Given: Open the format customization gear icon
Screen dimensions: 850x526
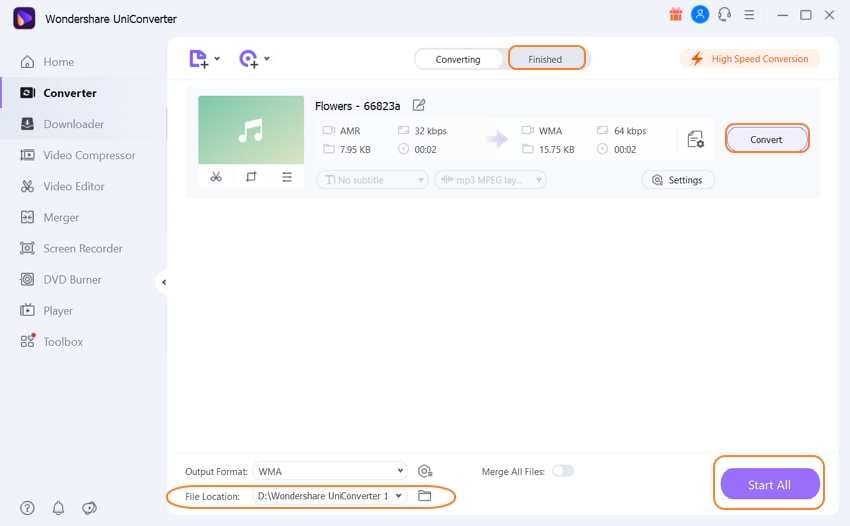Looking at the screenshot, I should coord(424,471).
